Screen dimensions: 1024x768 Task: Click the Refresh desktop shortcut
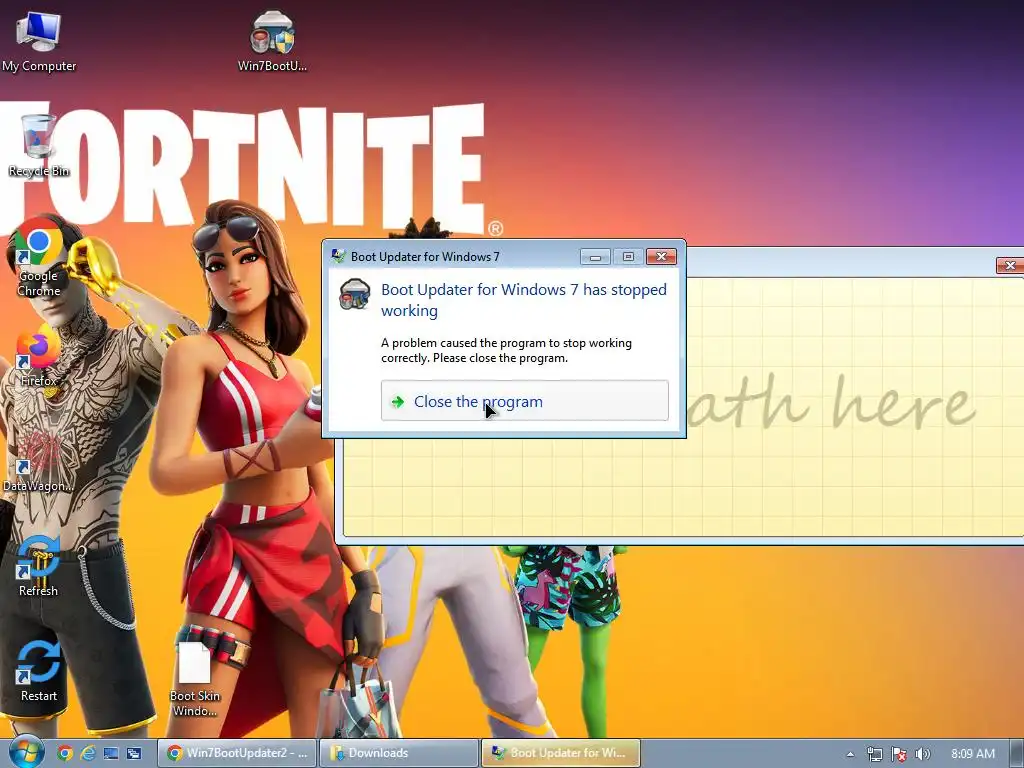click(x=39, y=567)
